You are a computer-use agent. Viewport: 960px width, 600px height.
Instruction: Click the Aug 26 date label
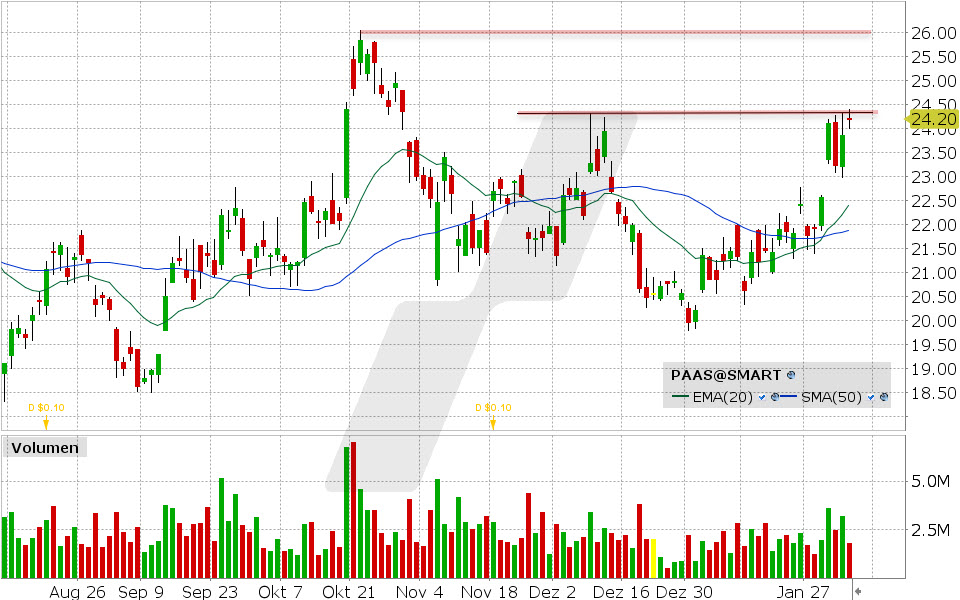[x=77, y=592]
